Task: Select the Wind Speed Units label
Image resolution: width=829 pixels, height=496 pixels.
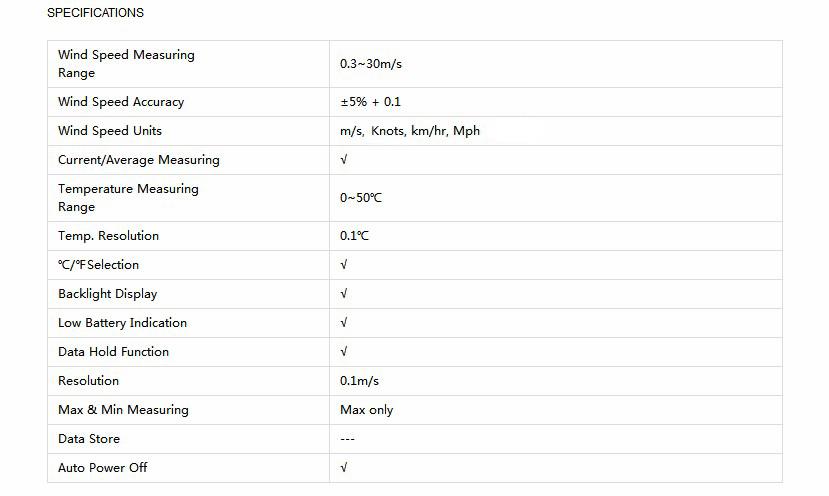Action: click(x=110, y=131)
